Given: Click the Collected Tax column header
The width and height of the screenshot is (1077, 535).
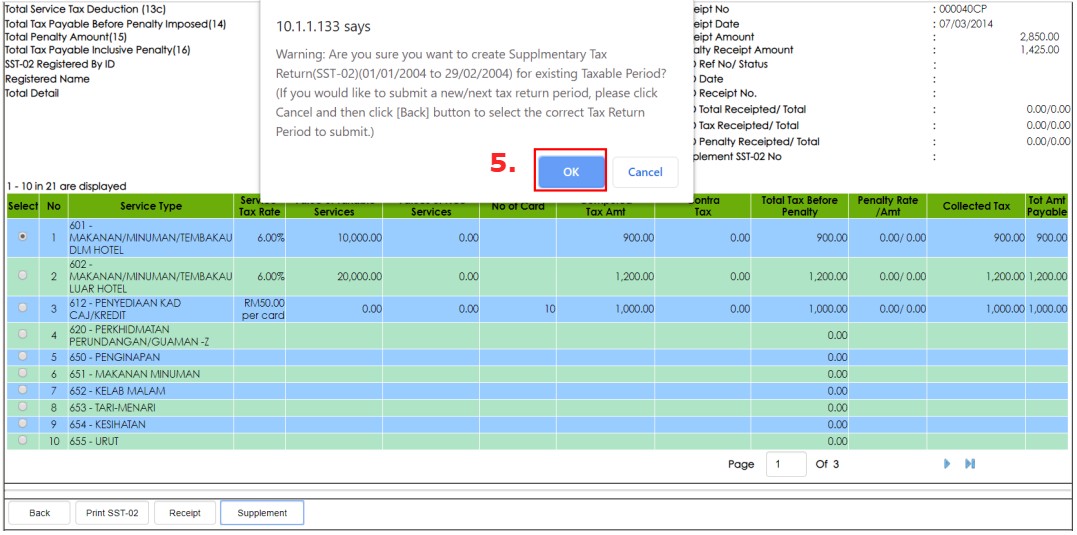Looking at the screenshot, I should (976, 206).
